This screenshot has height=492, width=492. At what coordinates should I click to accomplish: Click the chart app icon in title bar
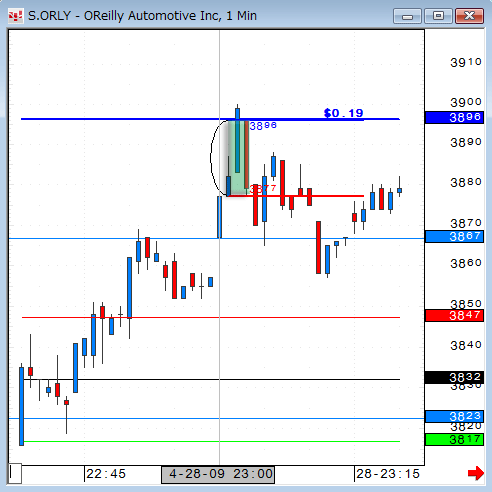15,16
